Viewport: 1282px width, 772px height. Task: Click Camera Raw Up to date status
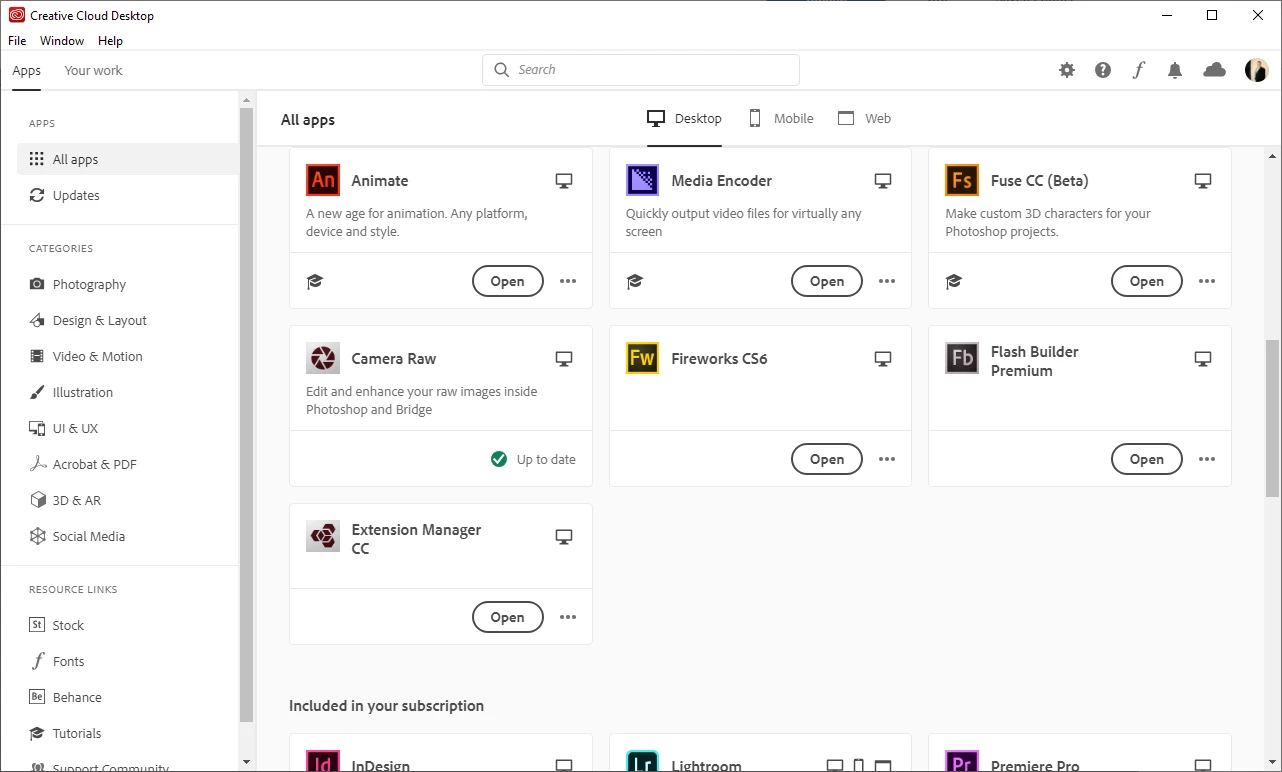(533, 459)
